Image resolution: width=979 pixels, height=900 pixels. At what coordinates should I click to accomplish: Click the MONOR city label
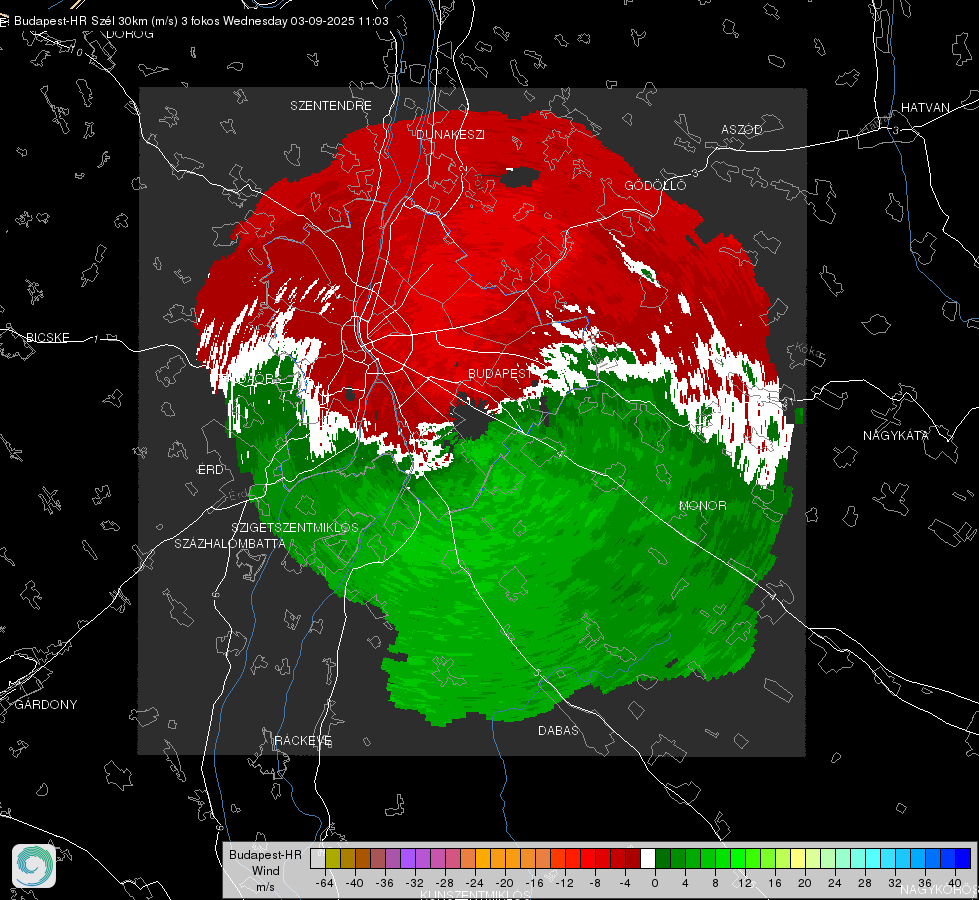pos(702,505)
